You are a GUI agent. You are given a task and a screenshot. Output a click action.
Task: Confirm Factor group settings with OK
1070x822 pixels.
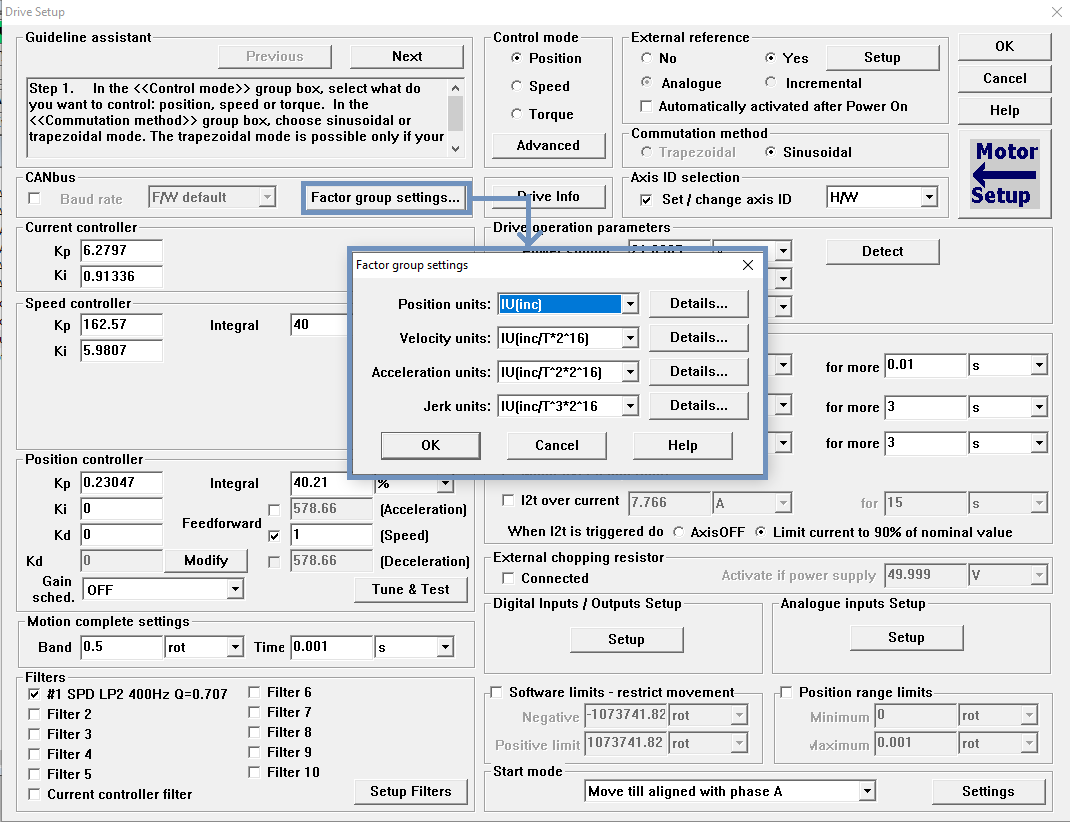(x=431, y=445)
